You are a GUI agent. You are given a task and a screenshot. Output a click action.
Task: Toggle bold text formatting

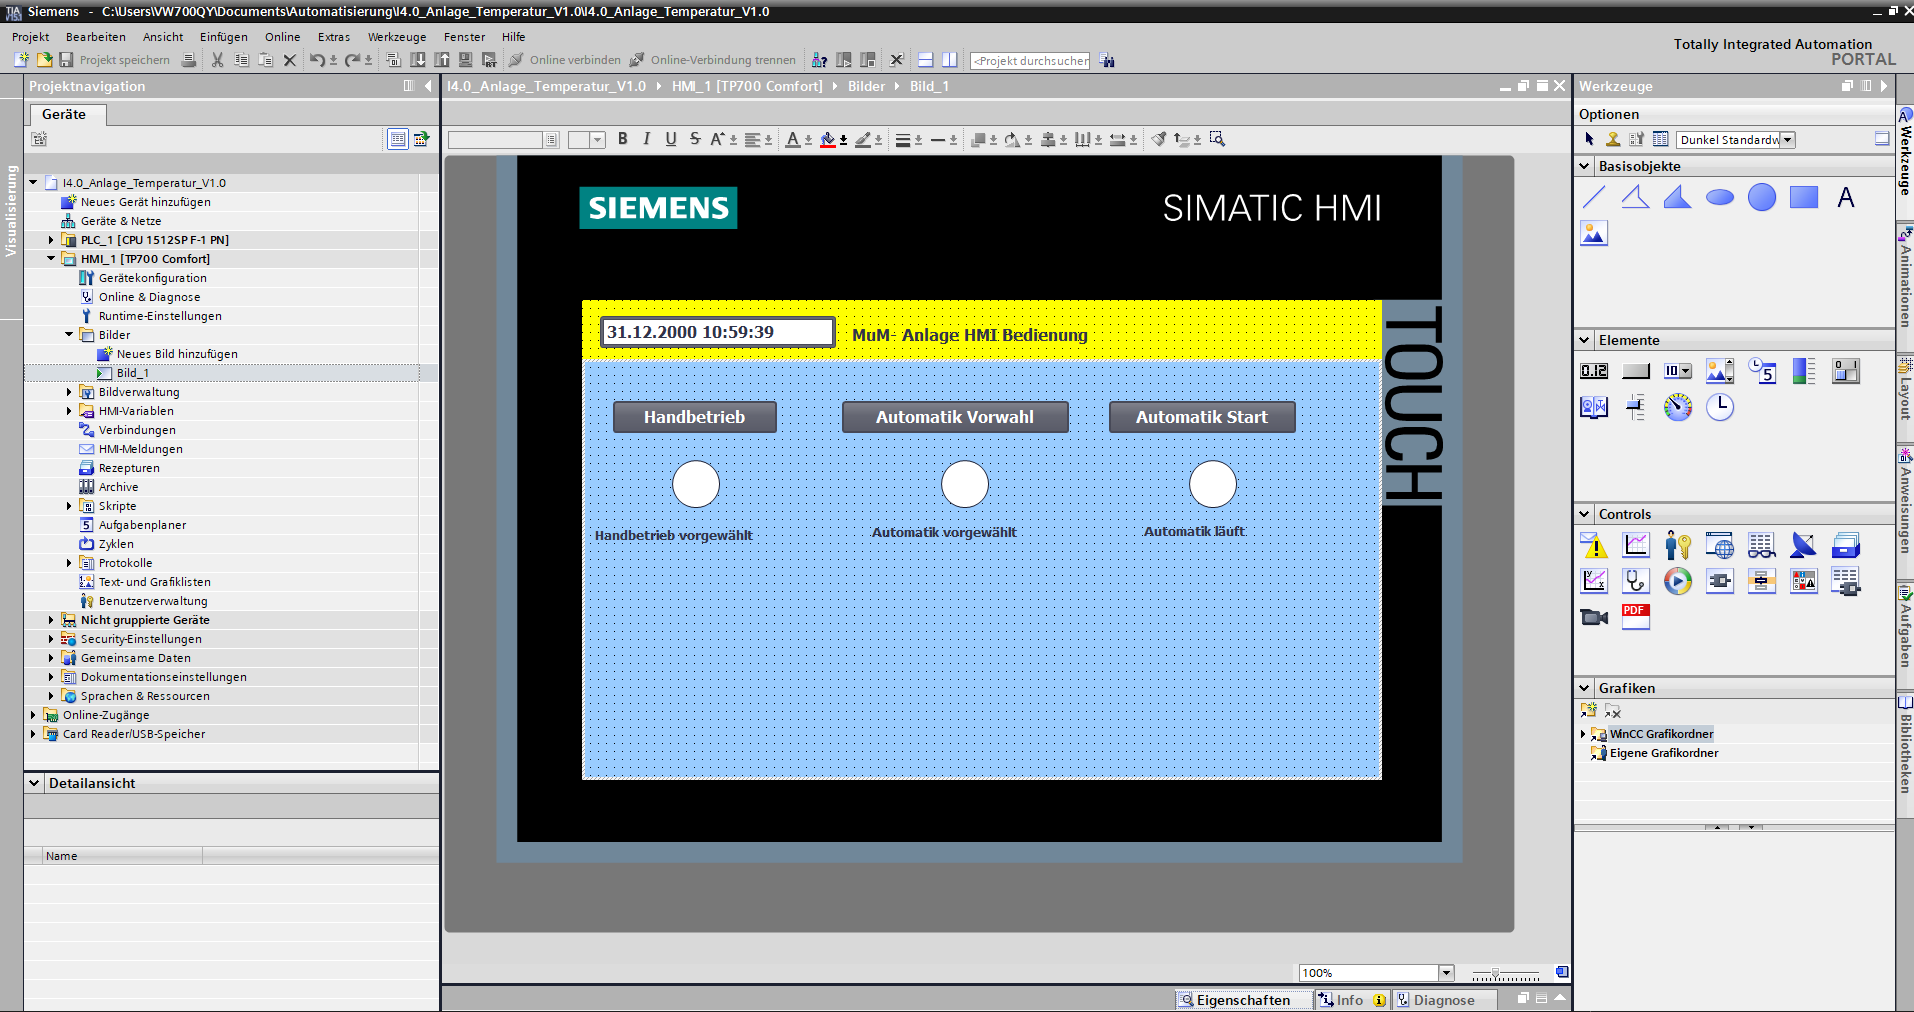623,139
